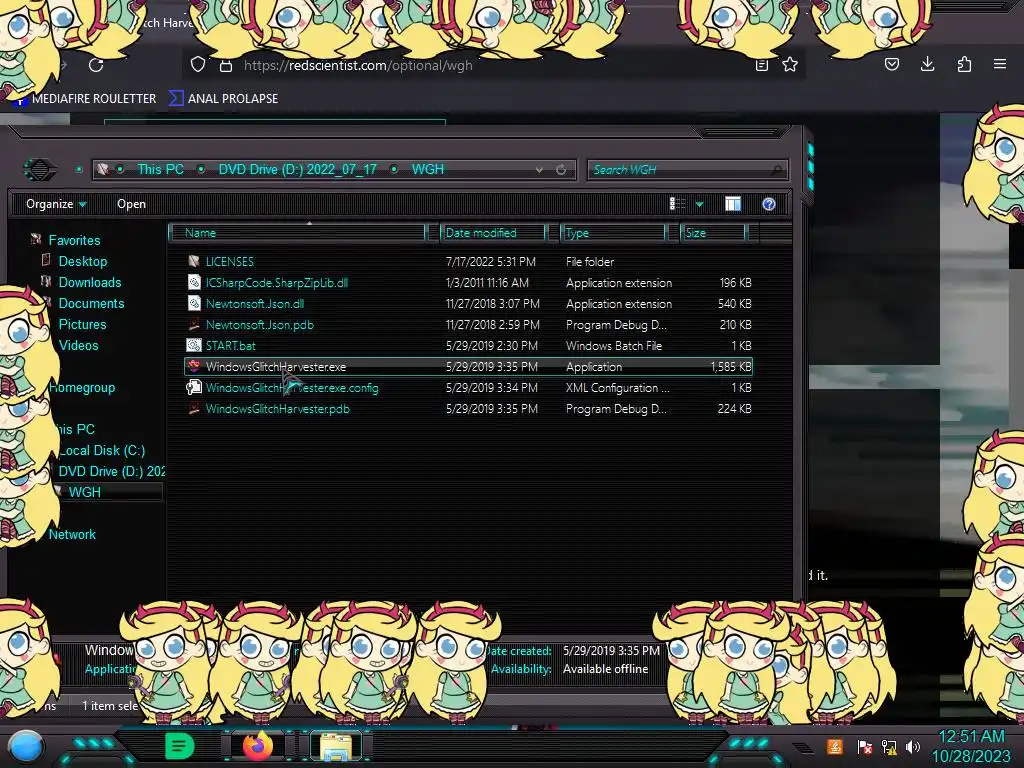
Task: Open Desktop in navigation pane
Action: [x=82, y=261]
